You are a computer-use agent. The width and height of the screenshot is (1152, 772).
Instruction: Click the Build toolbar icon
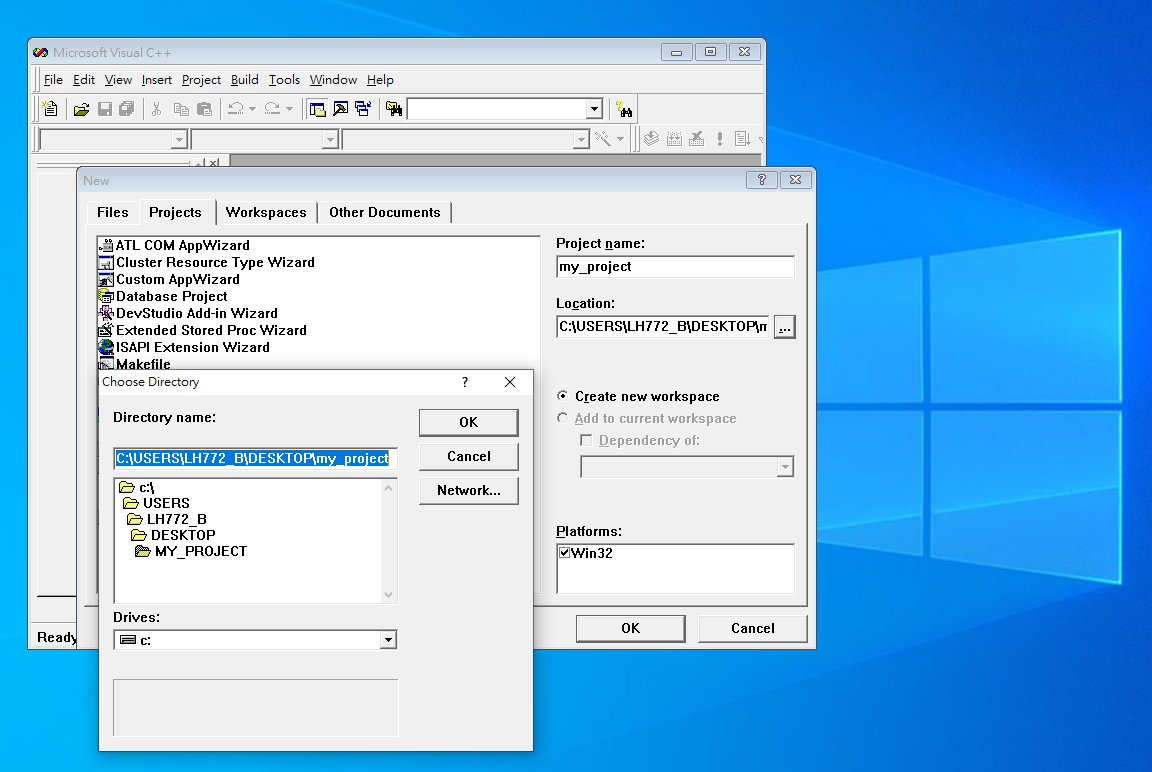point(674,139)
